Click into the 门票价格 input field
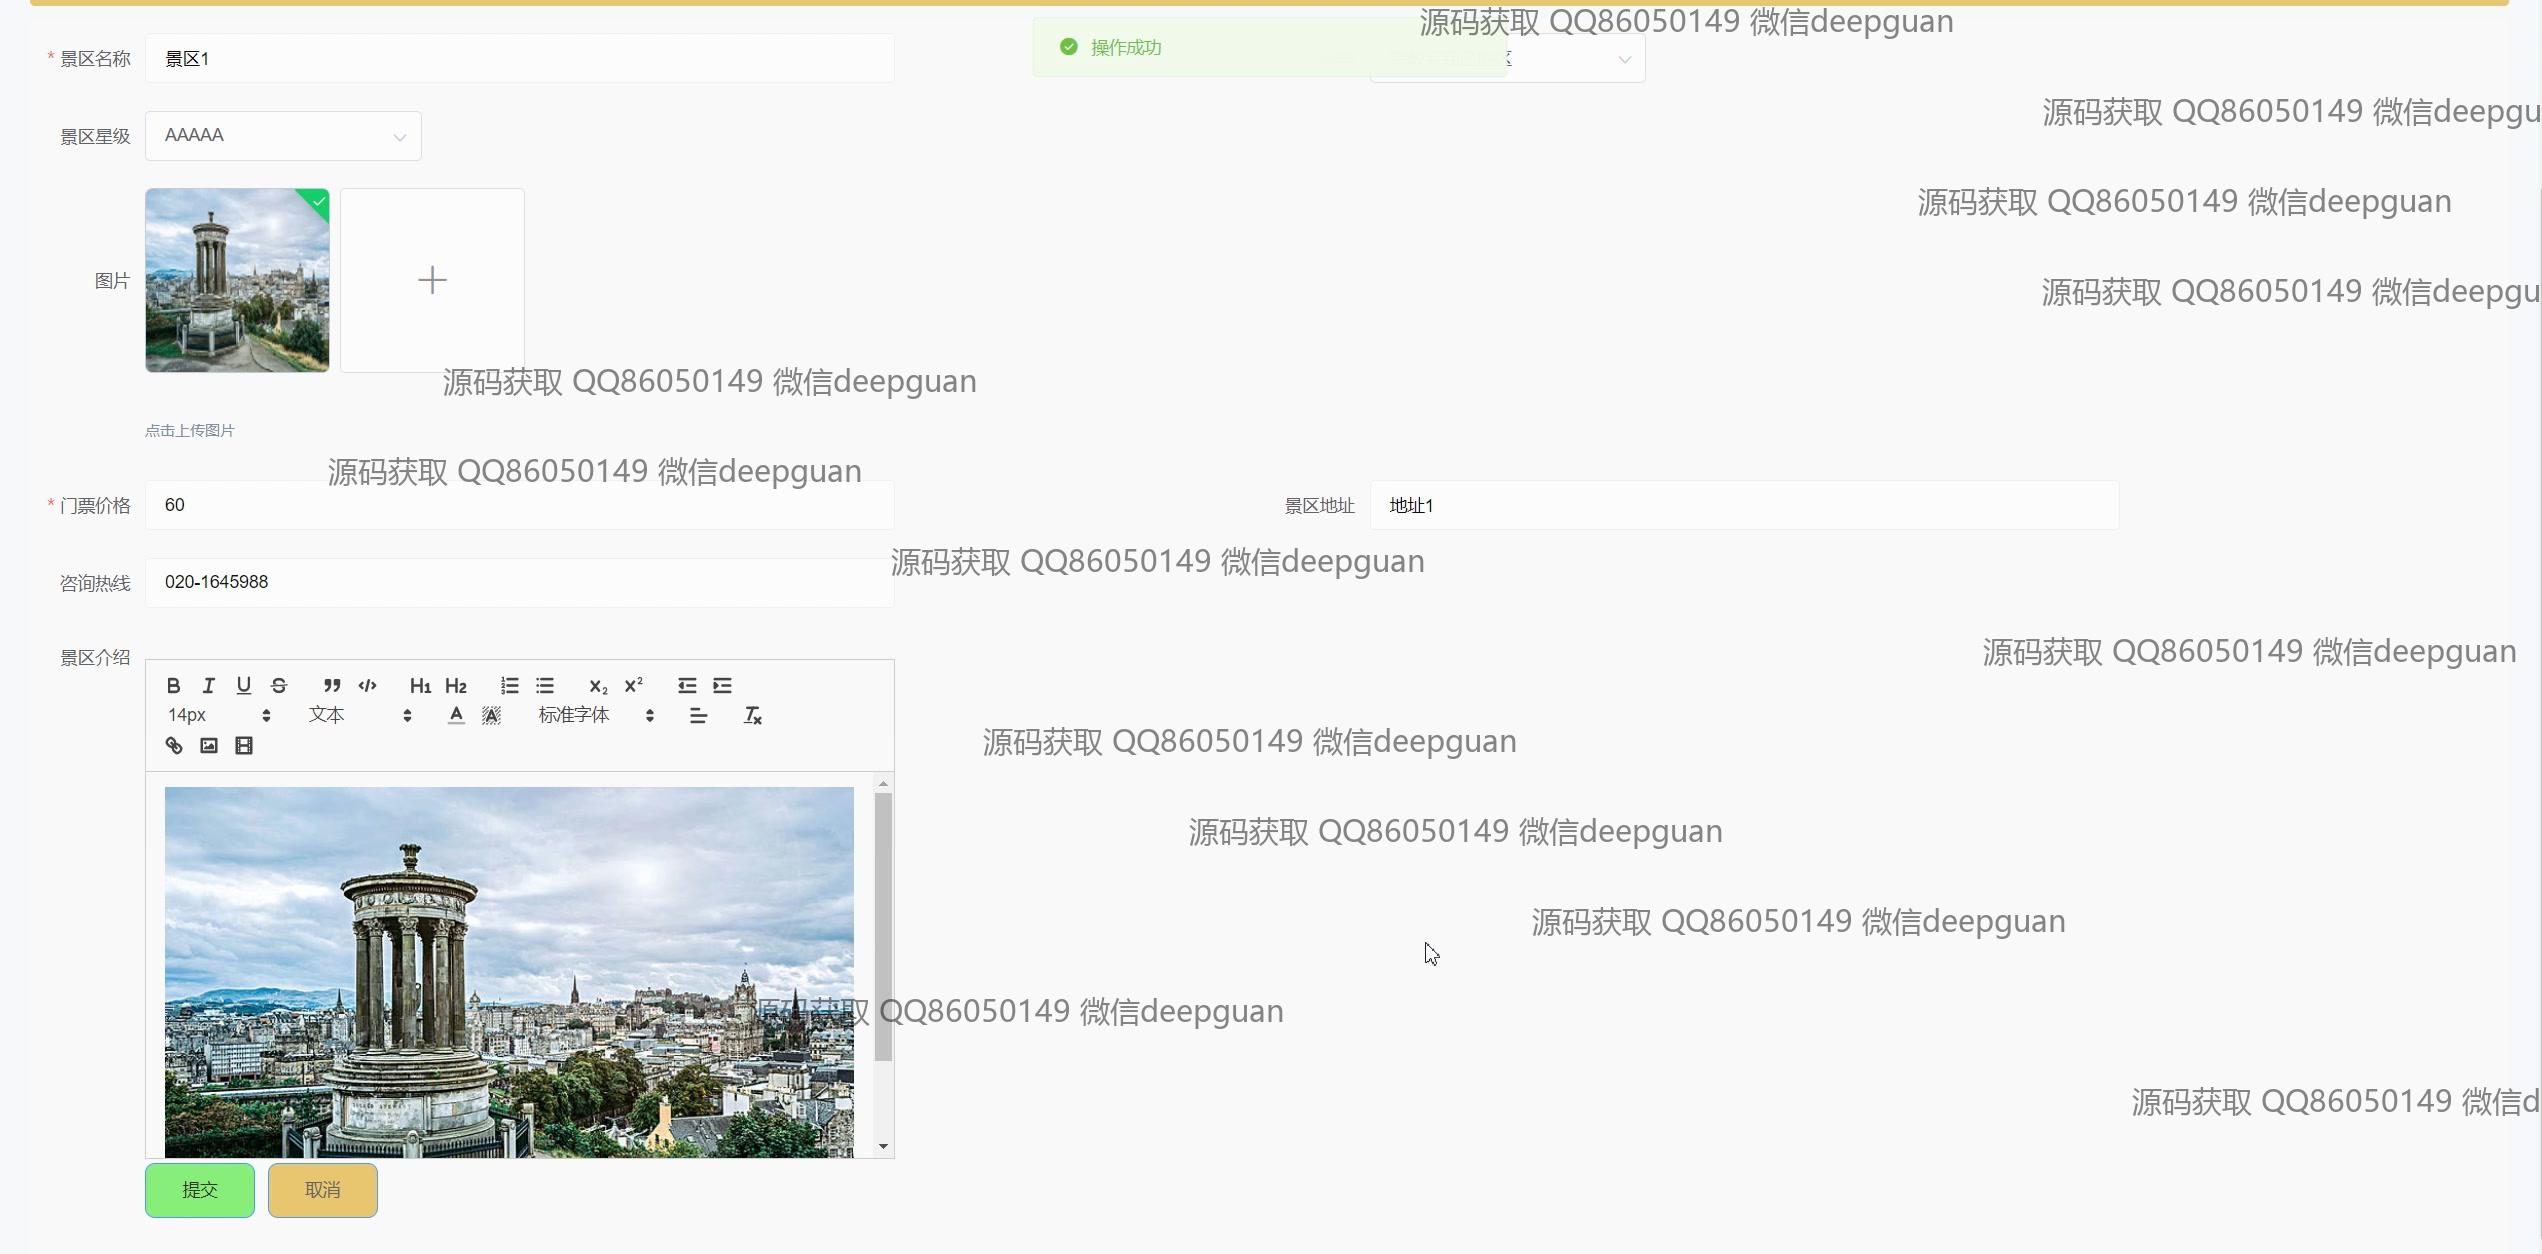2542x1254 pixels. [519, 505]
